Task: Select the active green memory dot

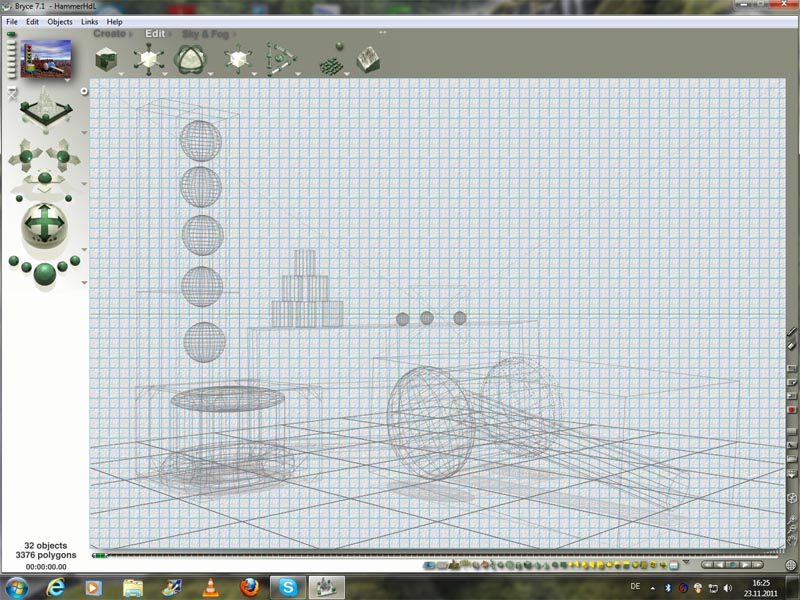Action: 11,35
